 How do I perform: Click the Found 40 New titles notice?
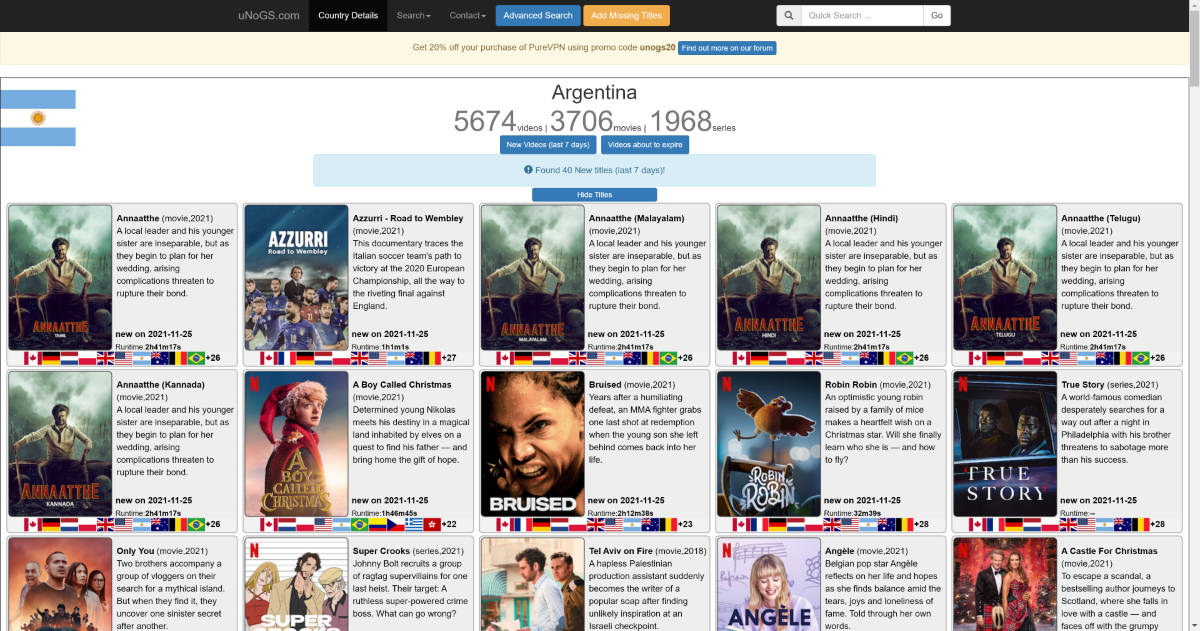tap(594, 170)
